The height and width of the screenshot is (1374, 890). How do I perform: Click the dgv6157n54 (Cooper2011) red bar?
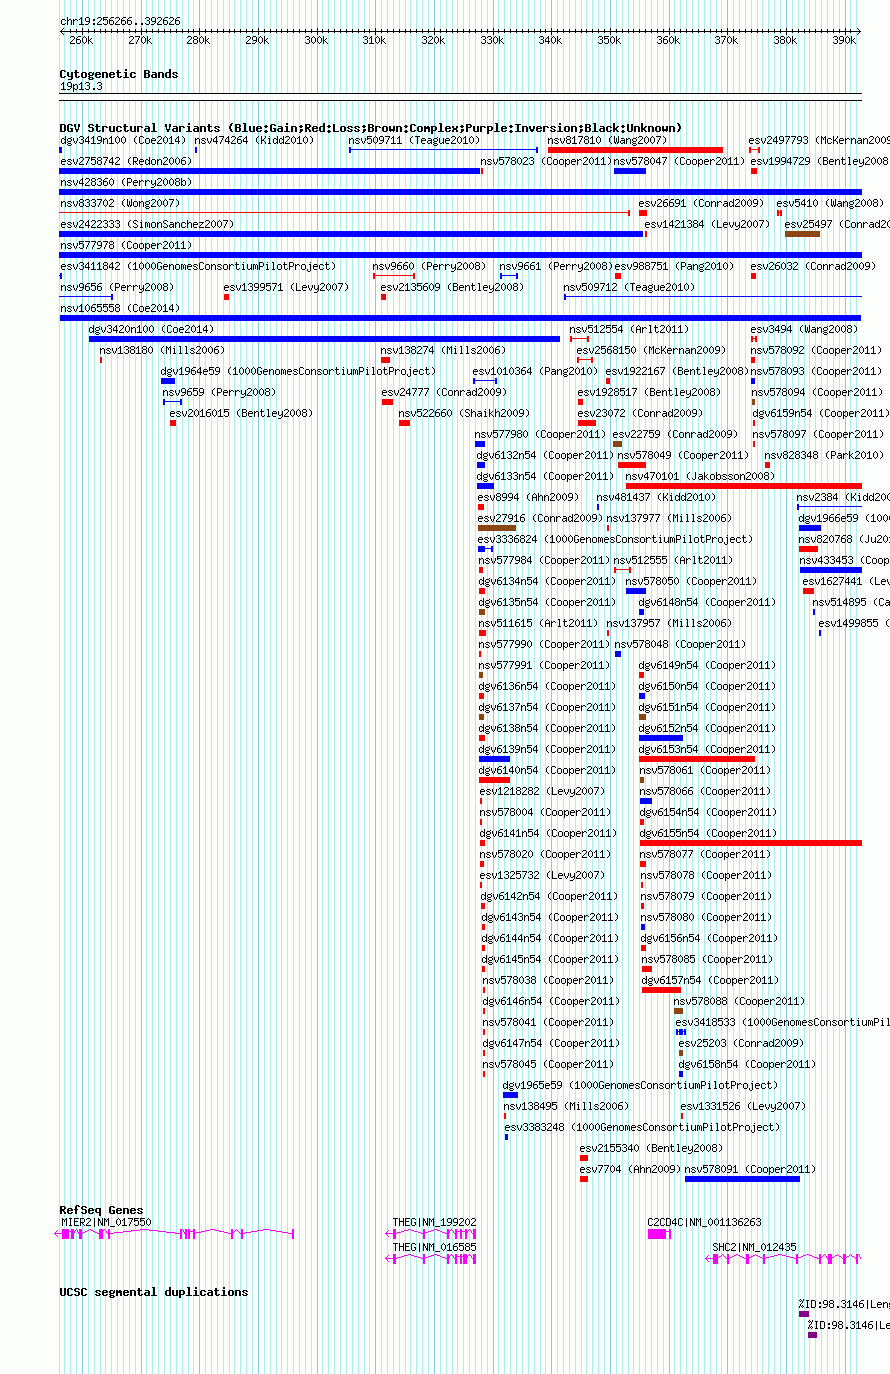pyautogui.click(x=661, y=990)
